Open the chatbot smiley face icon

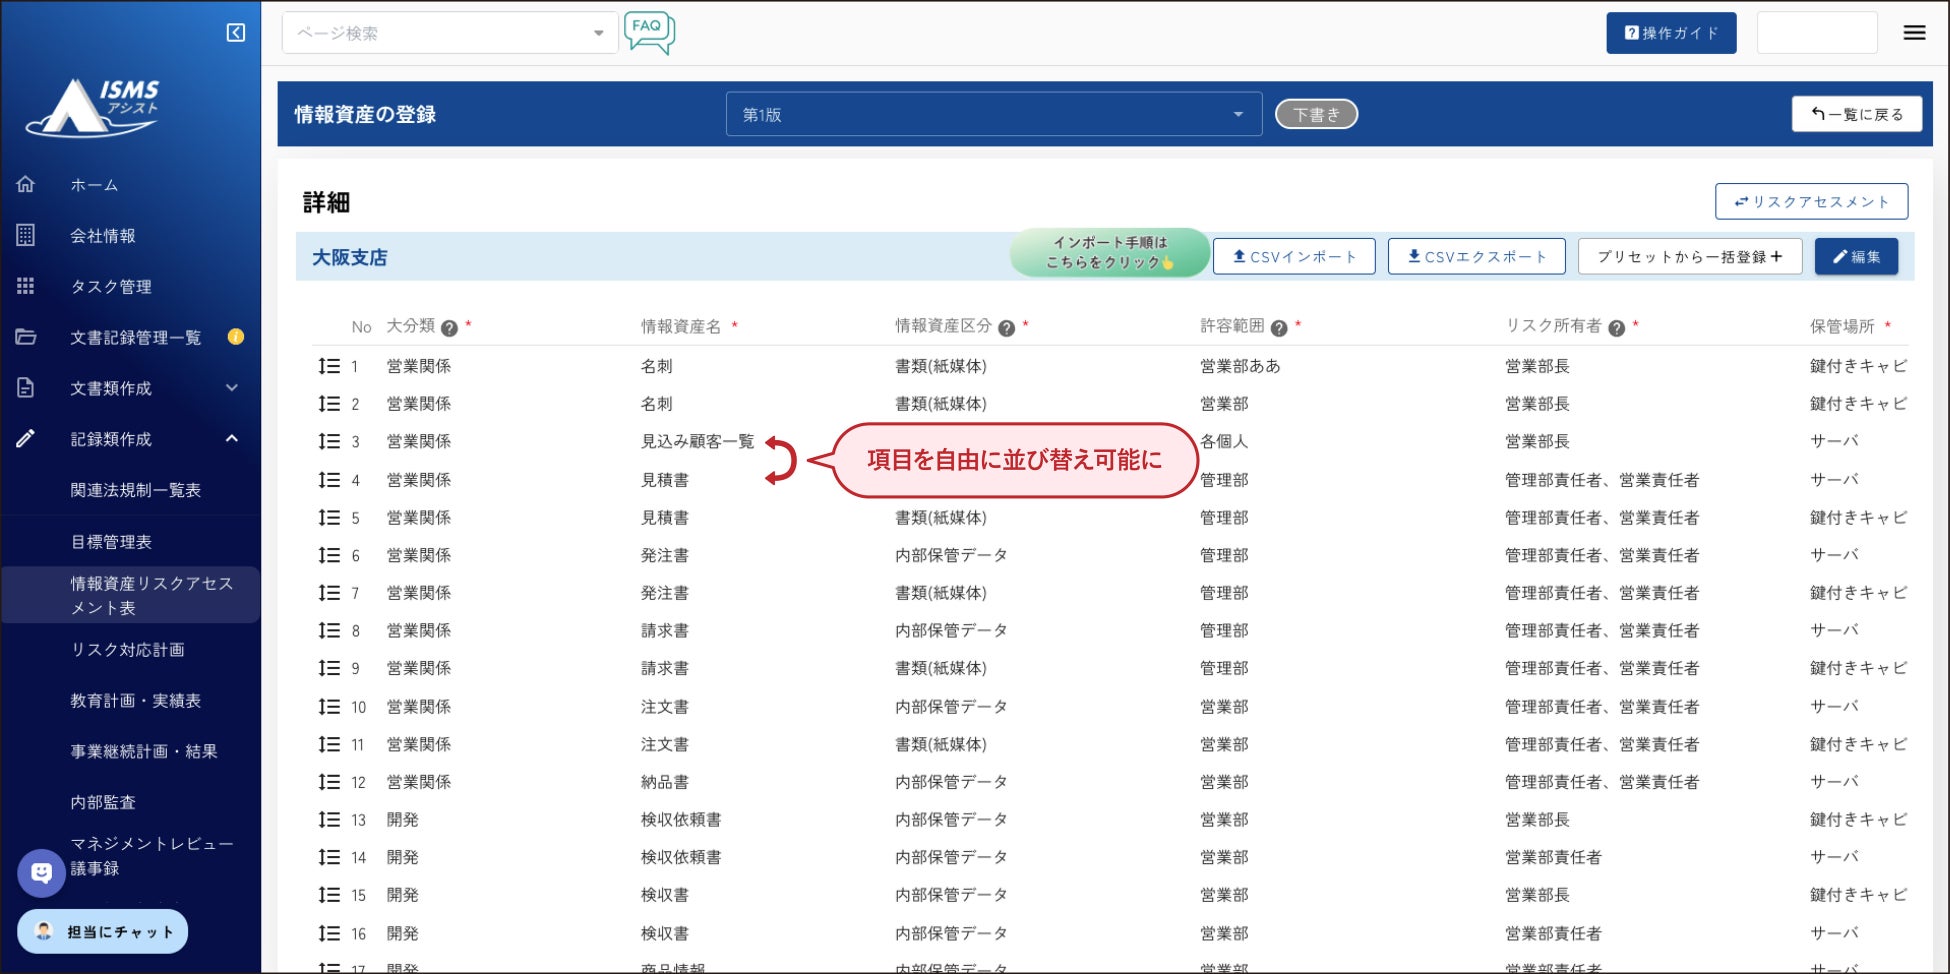(41, 873)
